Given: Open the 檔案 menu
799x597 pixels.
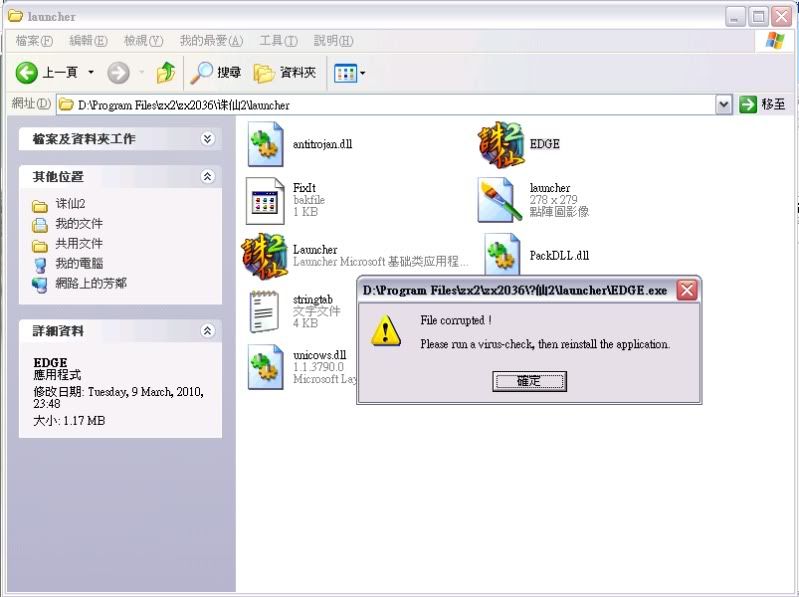Looking at the screenshot, I should [34, 41].
